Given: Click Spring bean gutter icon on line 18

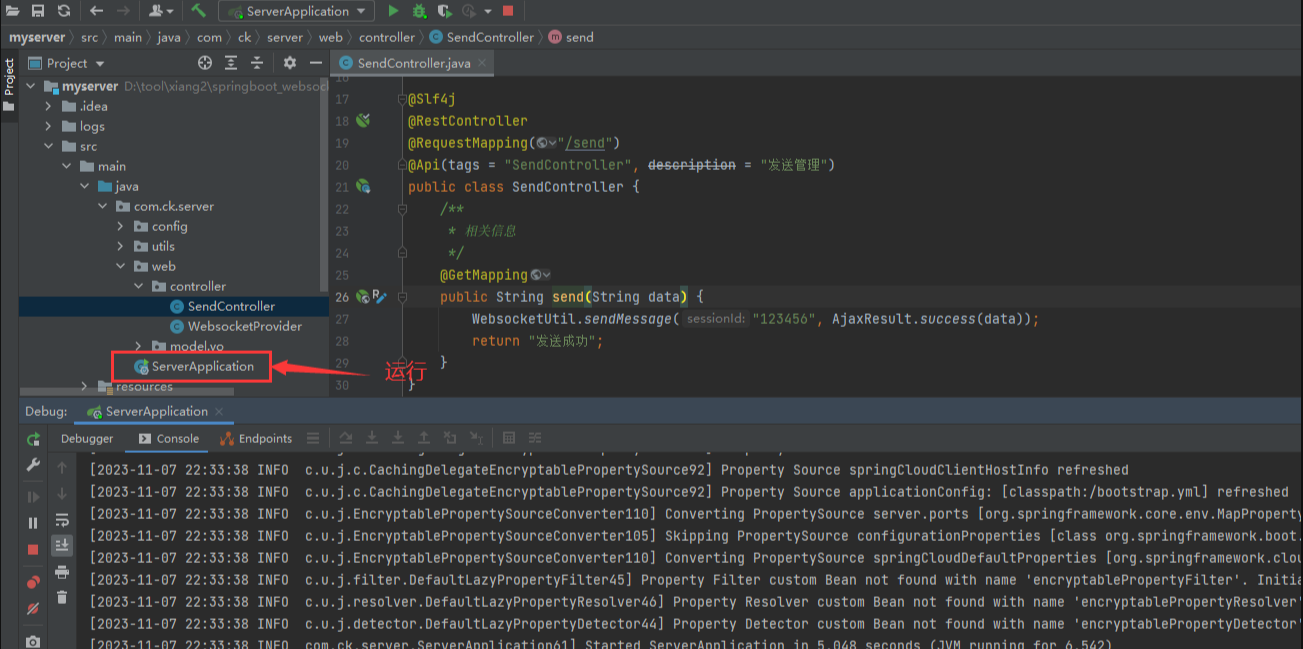Looking at the screenshot, I should click(x=363, y=120).
